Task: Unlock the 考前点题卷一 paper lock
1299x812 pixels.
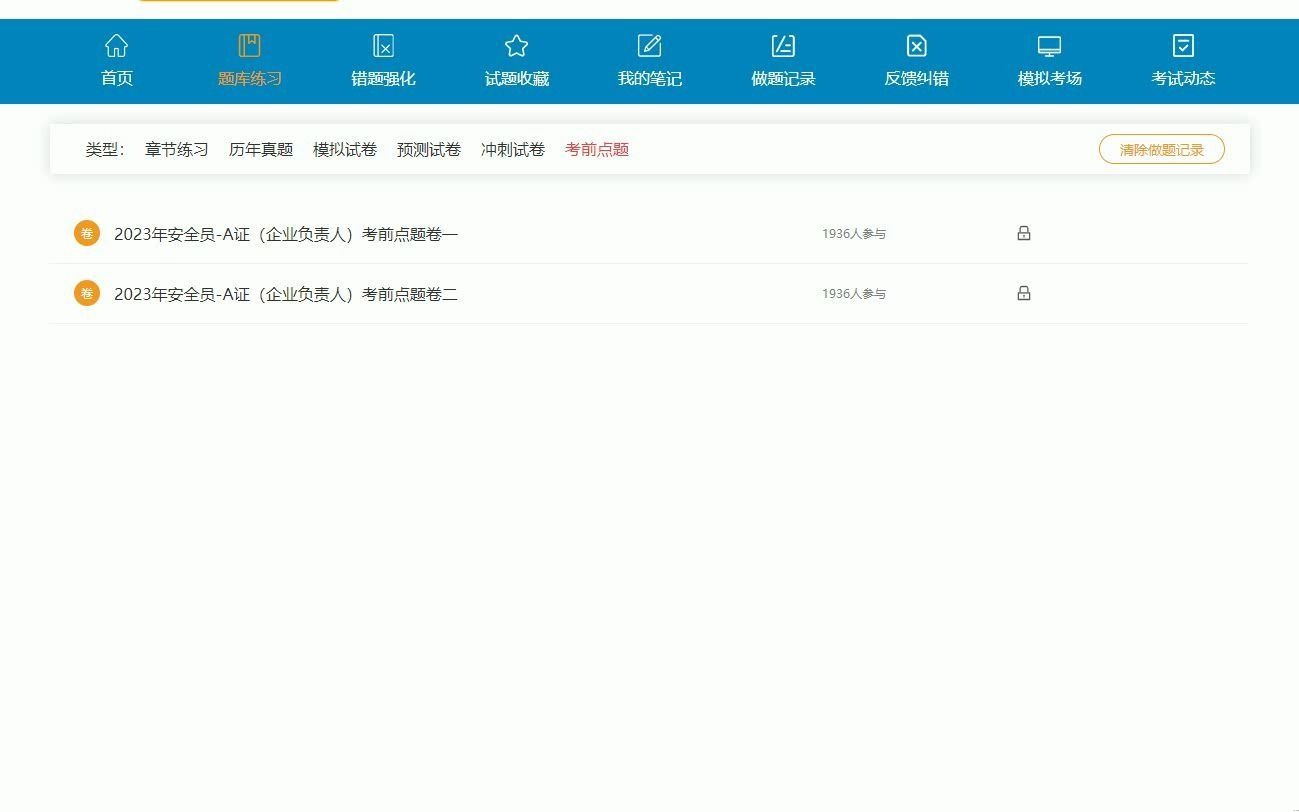Action: coord(1023,232)
